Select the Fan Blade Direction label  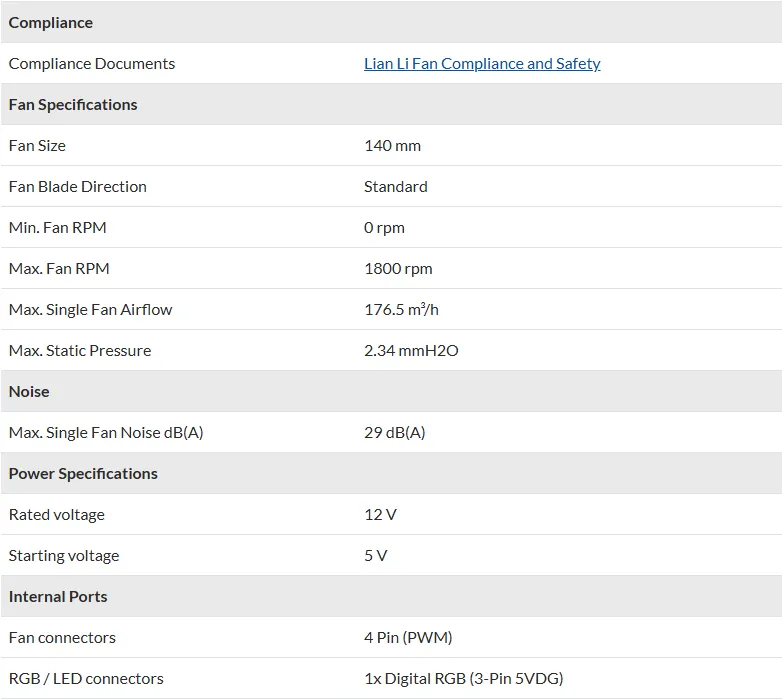[x=78, y=187]
